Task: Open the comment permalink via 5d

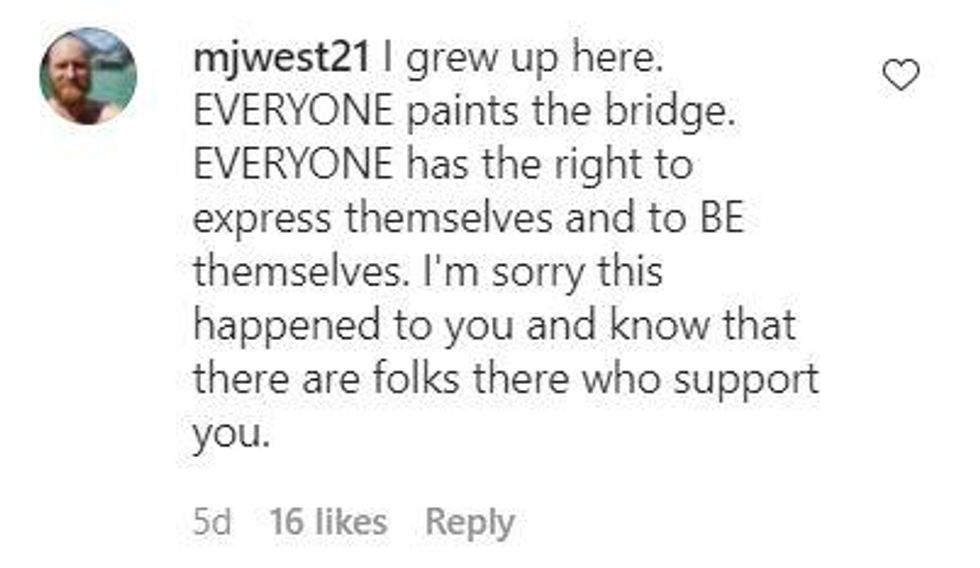Action: click(x=212, y=522)
